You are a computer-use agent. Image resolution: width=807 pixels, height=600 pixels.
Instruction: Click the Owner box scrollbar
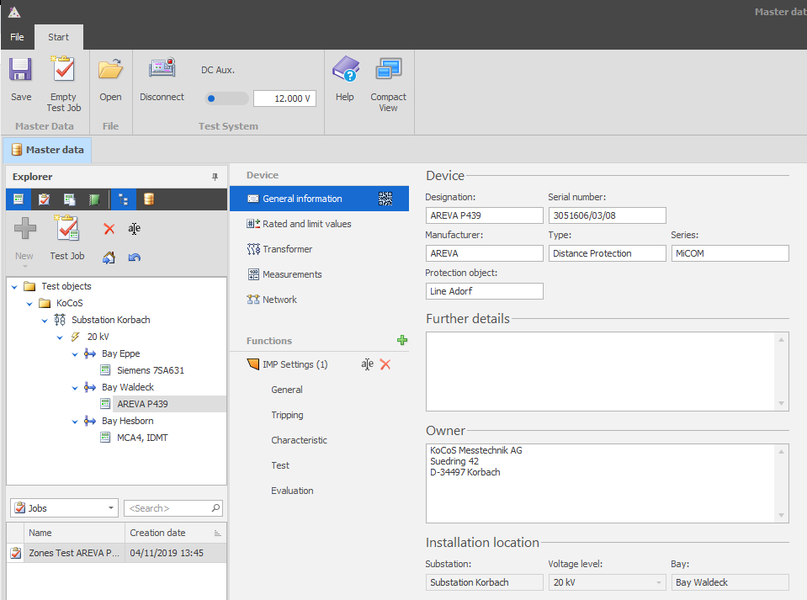(x=781, y=483)
